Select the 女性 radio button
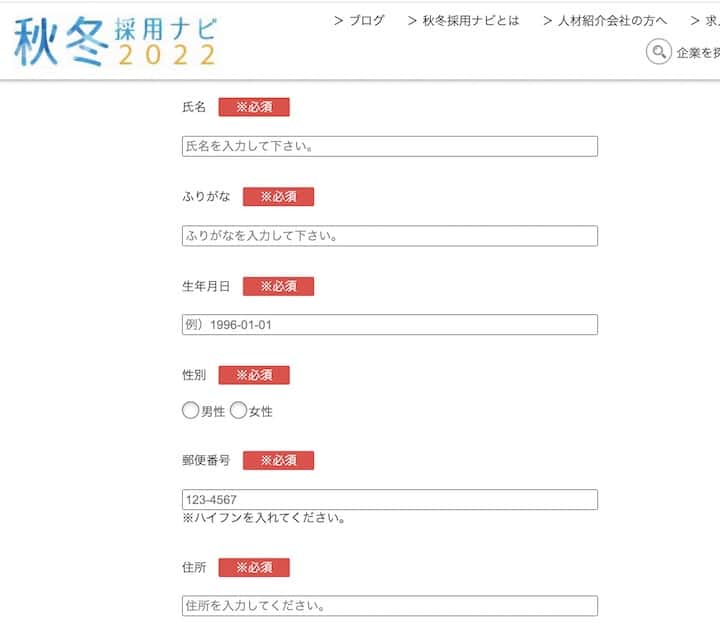This screenshot has height=632, width=720. click(x=239, y=410)
